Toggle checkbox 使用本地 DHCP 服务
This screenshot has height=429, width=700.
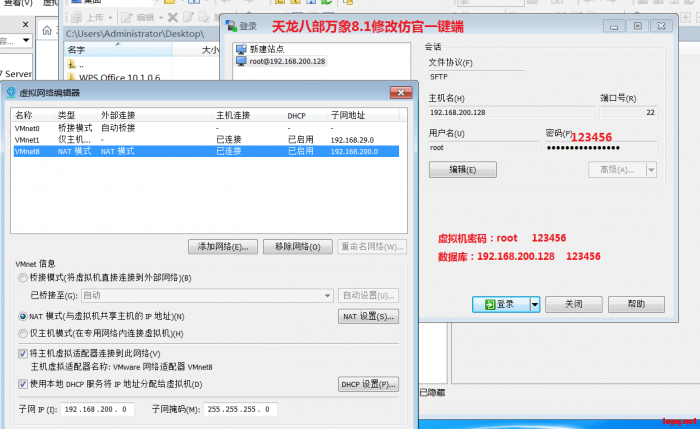tap(23, 384)
